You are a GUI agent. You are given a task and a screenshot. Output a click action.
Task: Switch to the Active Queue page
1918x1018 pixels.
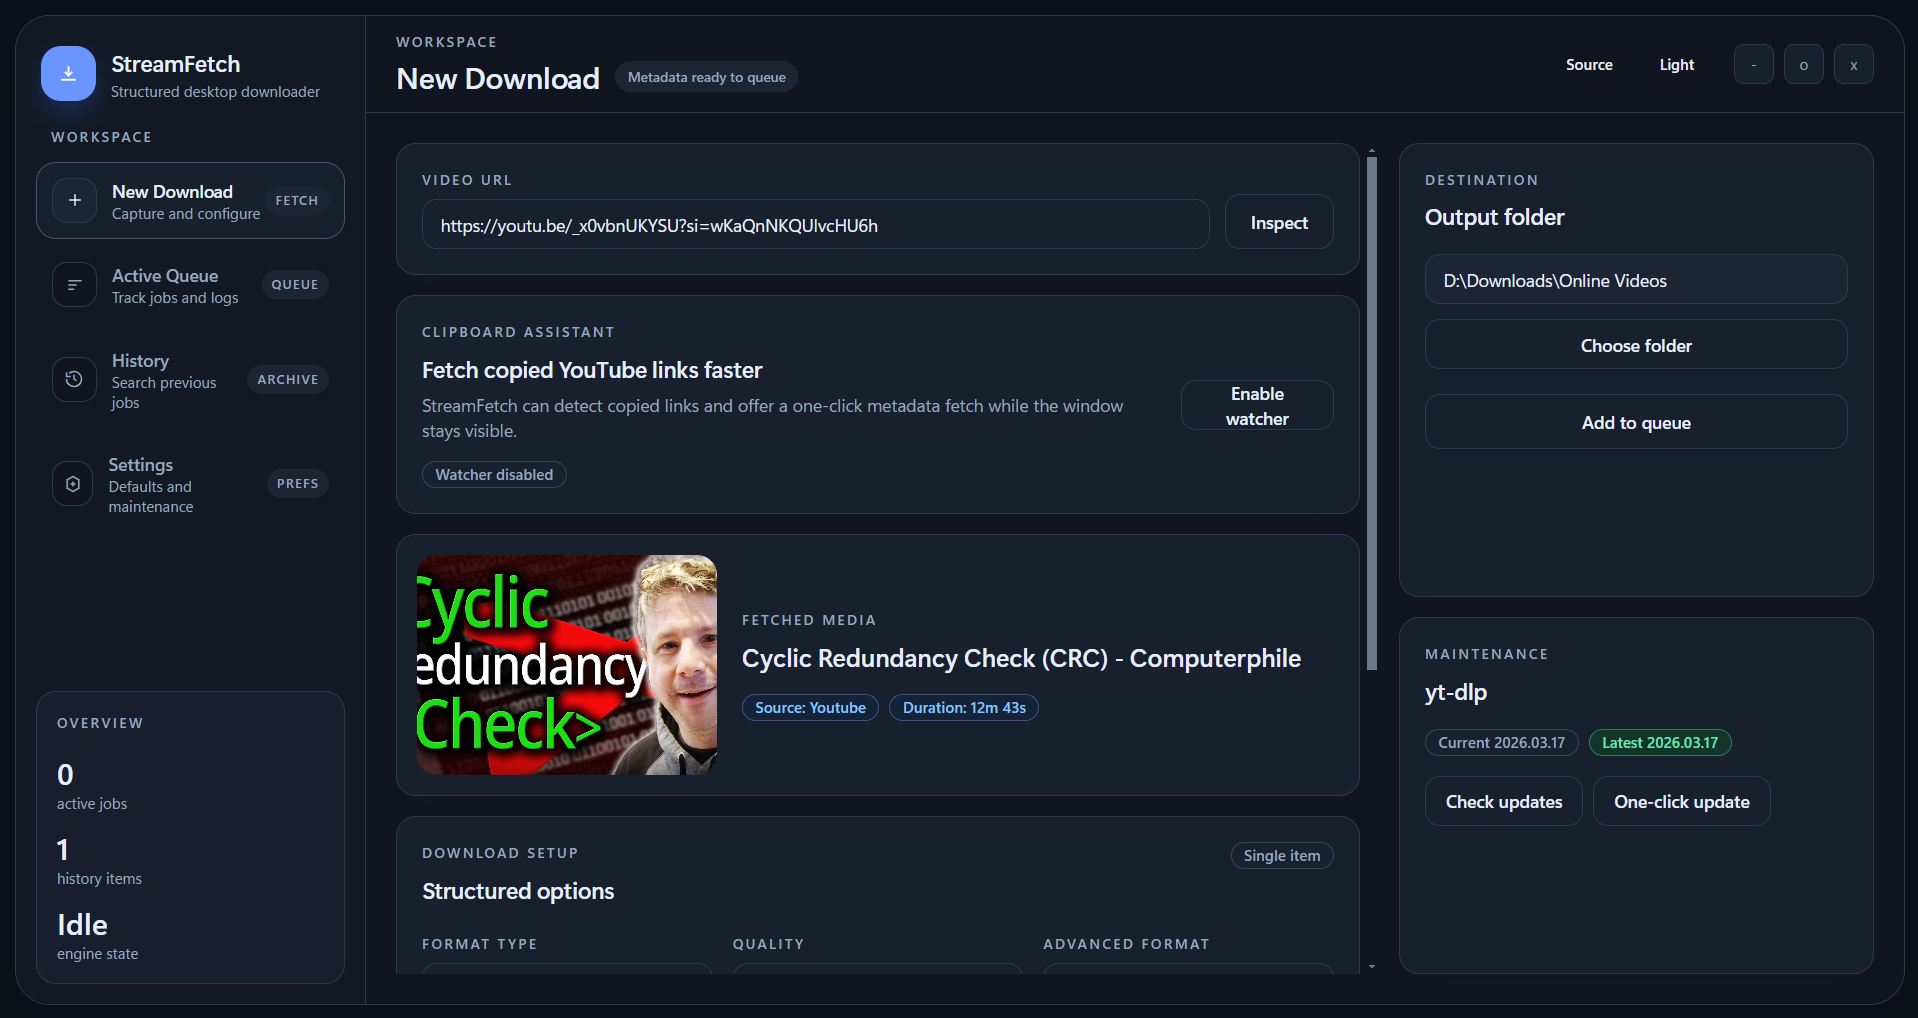point(190,285)
